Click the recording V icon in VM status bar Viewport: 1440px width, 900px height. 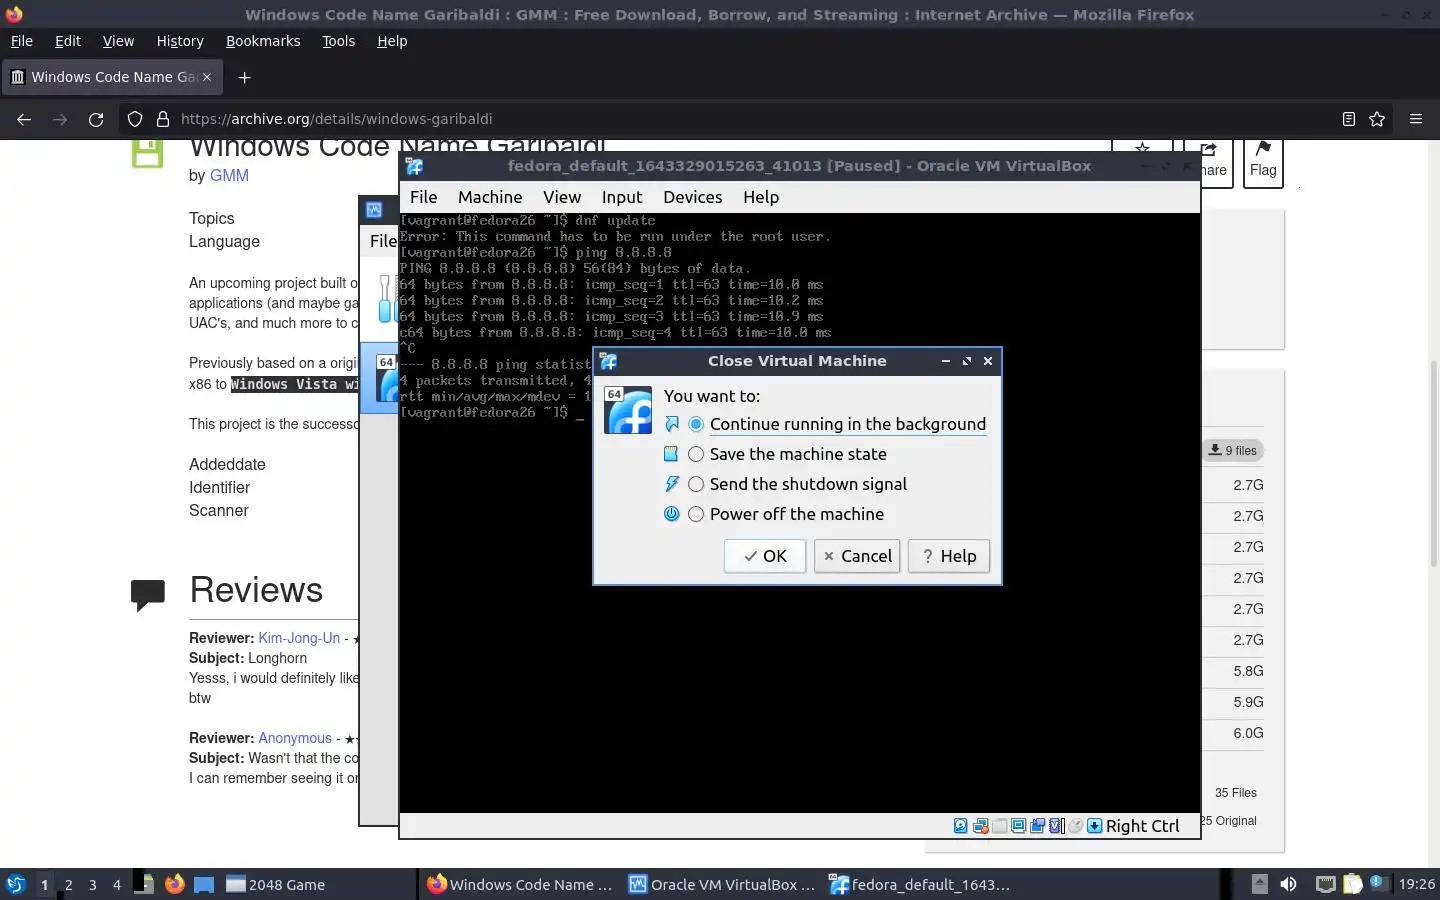coord(1056,826)
